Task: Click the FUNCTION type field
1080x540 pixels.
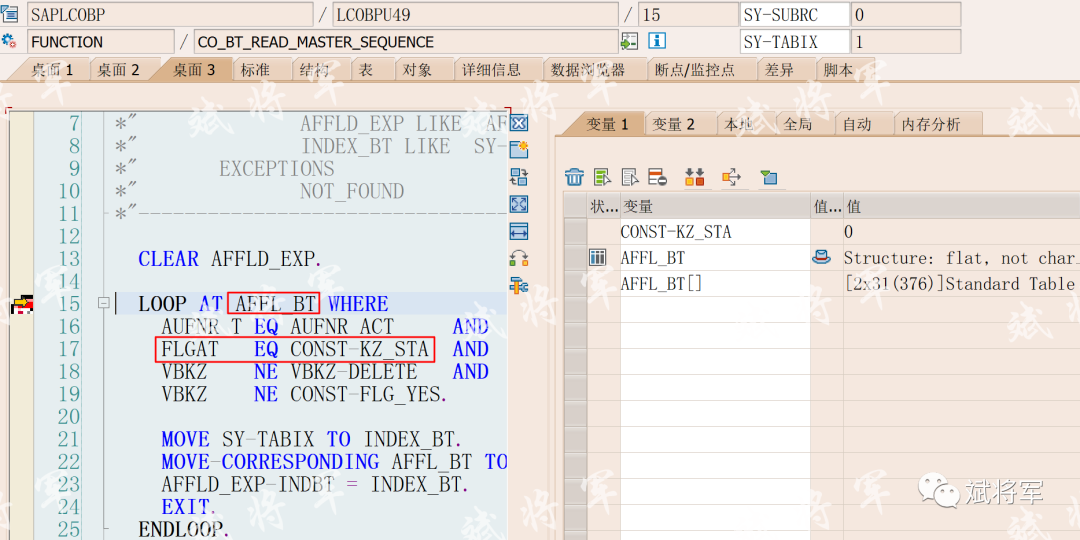Action: 101,42
